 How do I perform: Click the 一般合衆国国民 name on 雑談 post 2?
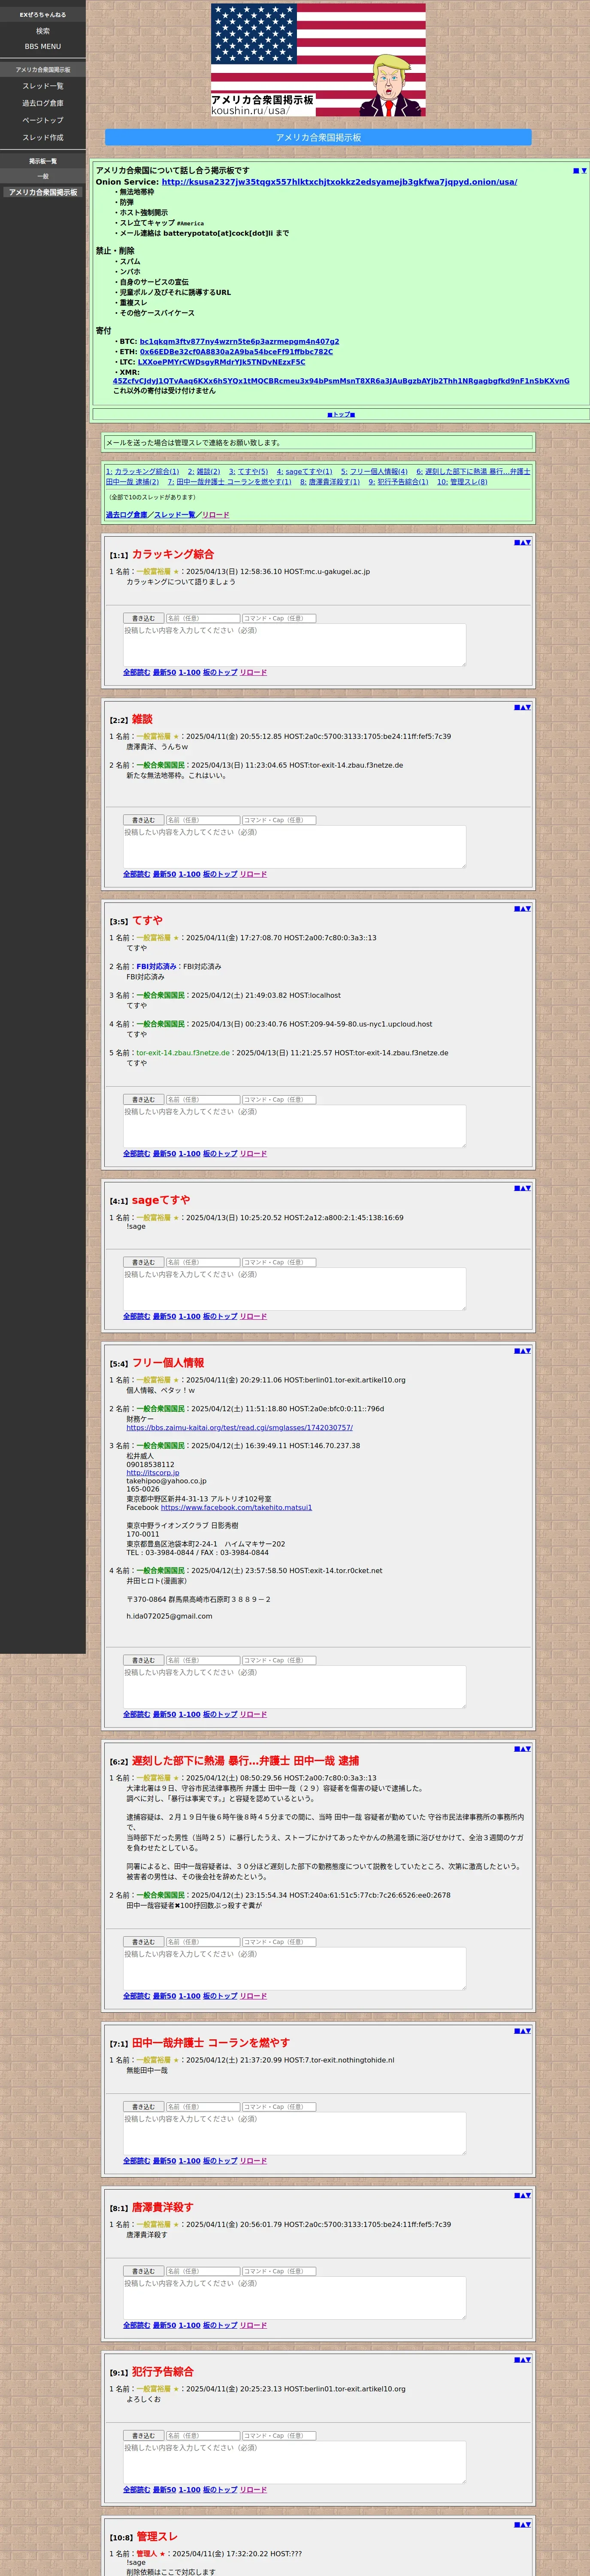(160, 765)
